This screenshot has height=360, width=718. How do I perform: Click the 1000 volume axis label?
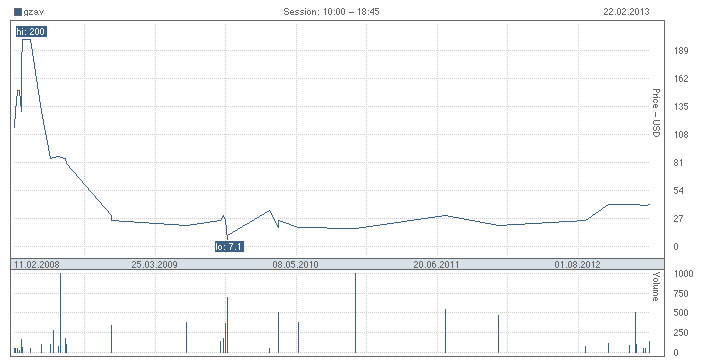[x=683, y=274]
